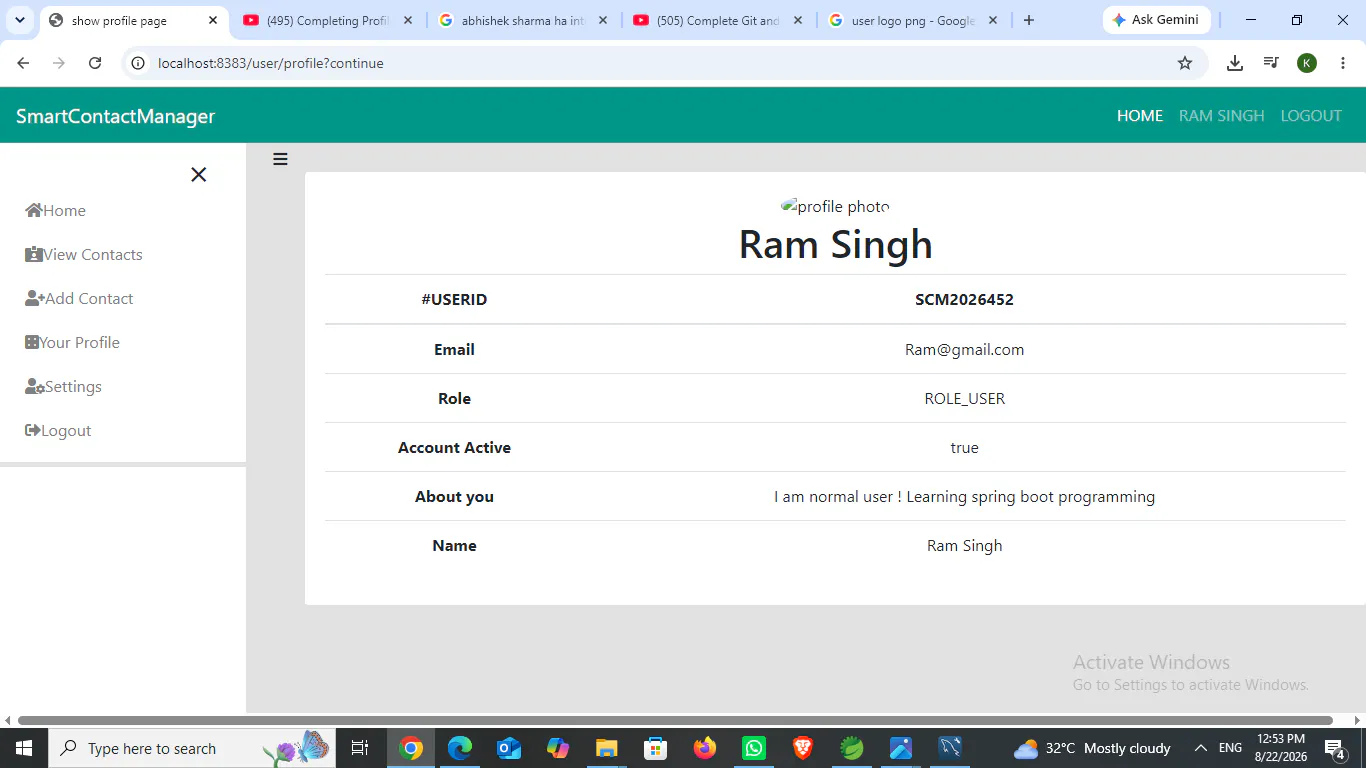
Task: Click the Windows taskbar search box
Action: [190, 748]
